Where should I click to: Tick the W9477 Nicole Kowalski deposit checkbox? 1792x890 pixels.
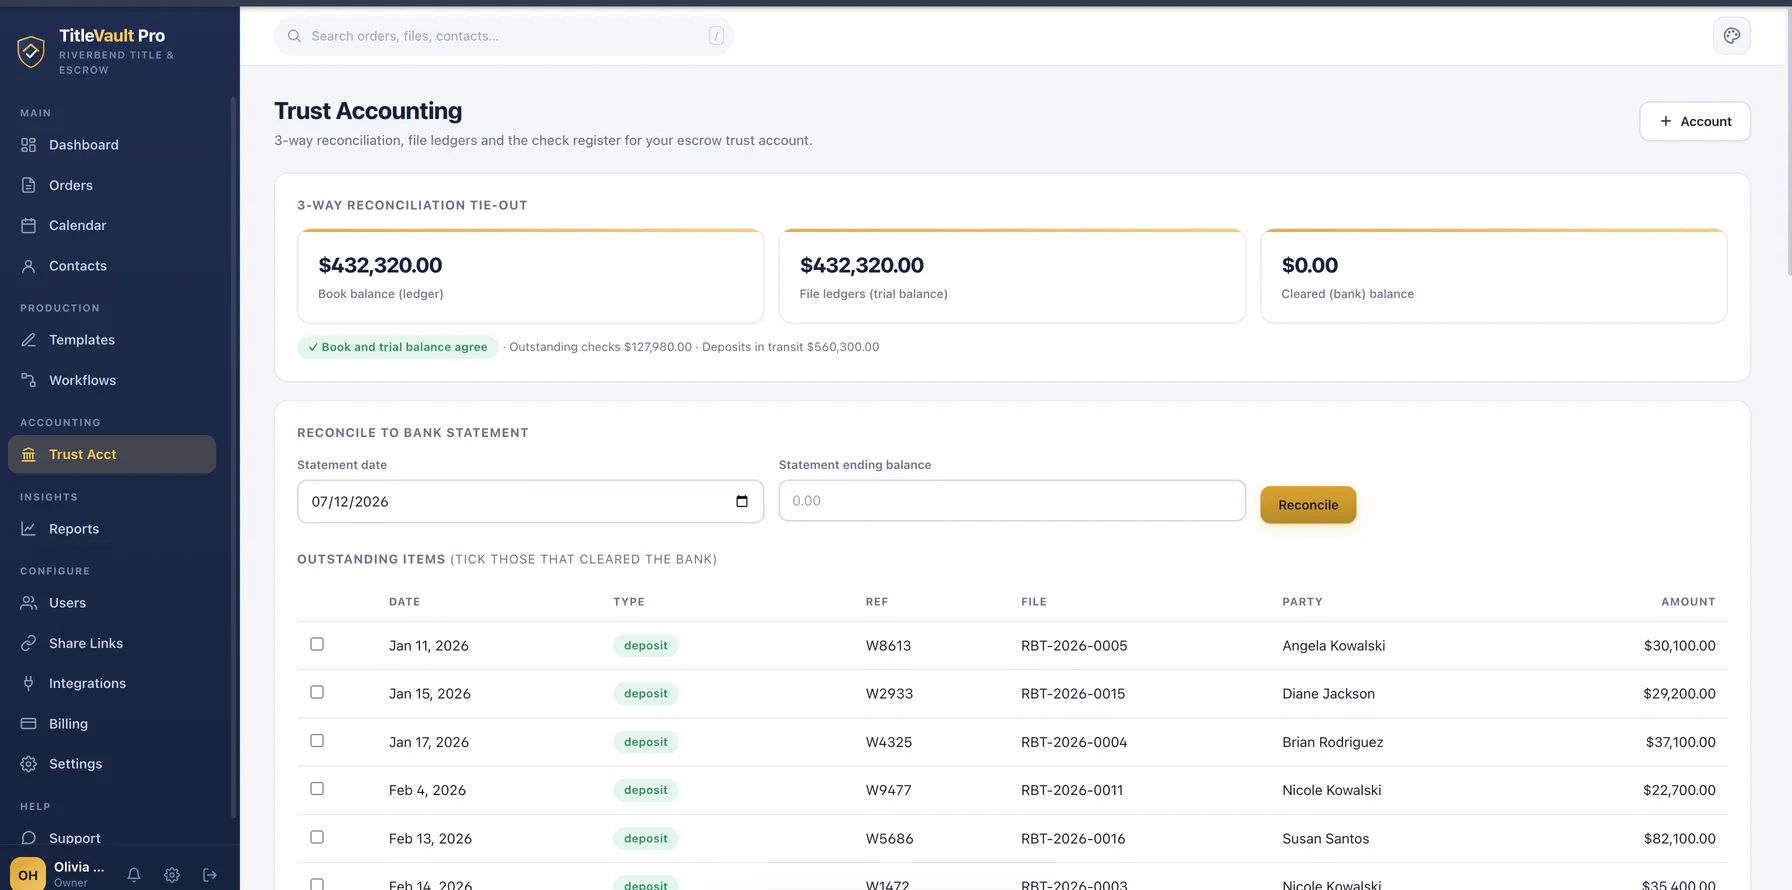[x=317, y=789]
